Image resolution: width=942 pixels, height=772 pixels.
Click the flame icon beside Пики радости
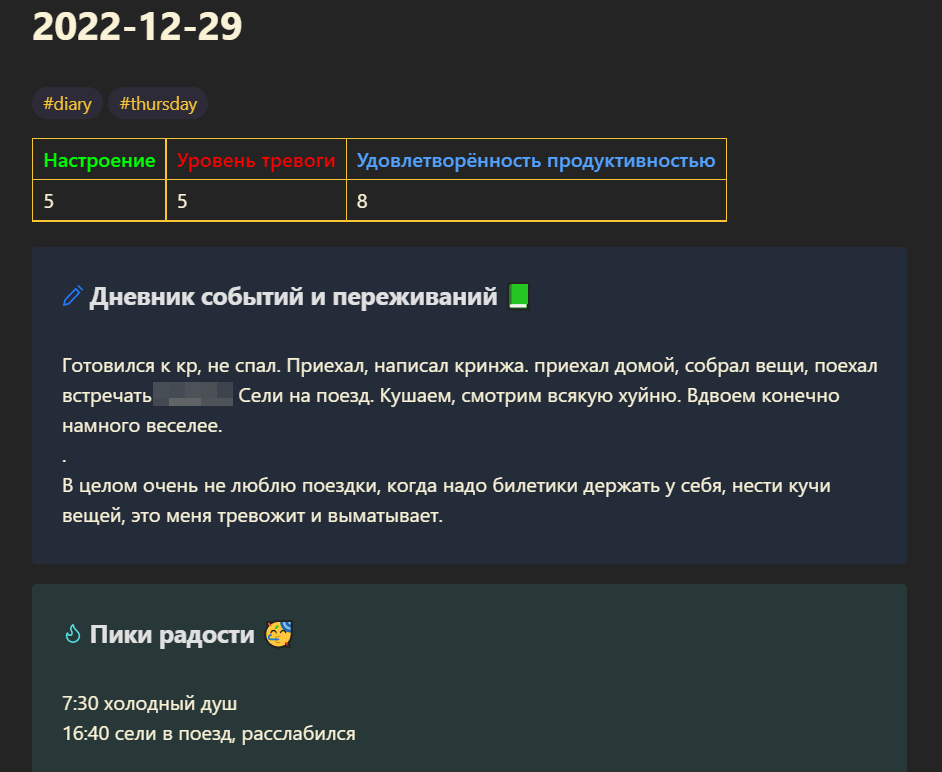(73, 634)
